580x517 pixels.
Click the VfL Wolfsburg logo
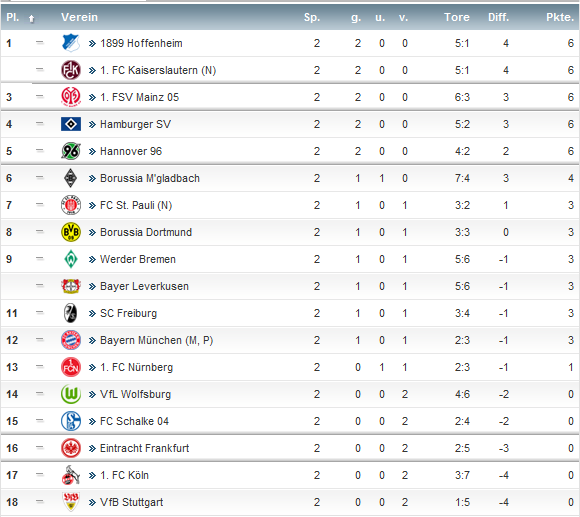tap(71, 394)
